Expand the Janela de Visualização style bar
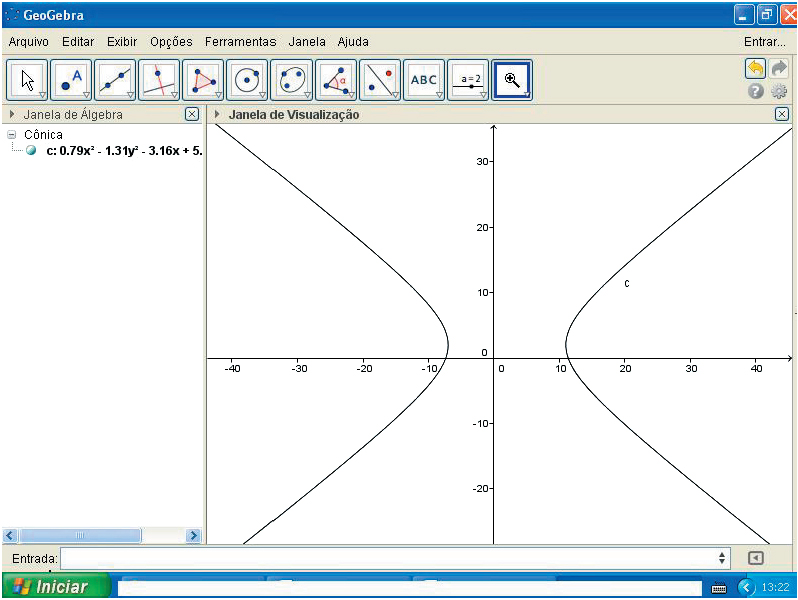This screenshot has height=600, width=798. (218, 115)
